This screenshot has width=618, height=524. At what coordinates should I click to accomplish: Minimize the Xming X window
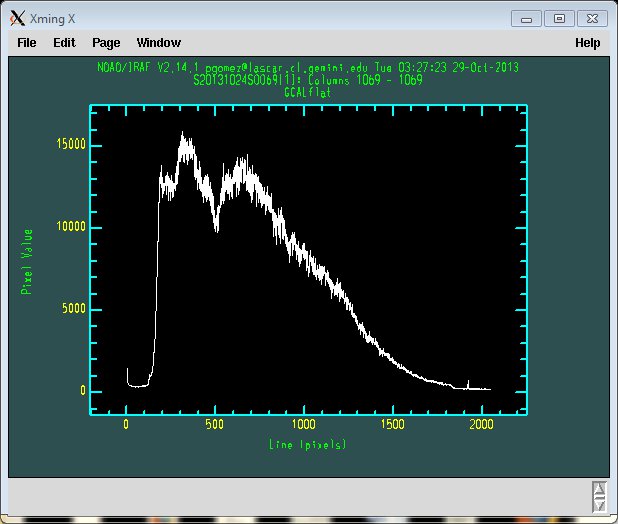point(527,19)
